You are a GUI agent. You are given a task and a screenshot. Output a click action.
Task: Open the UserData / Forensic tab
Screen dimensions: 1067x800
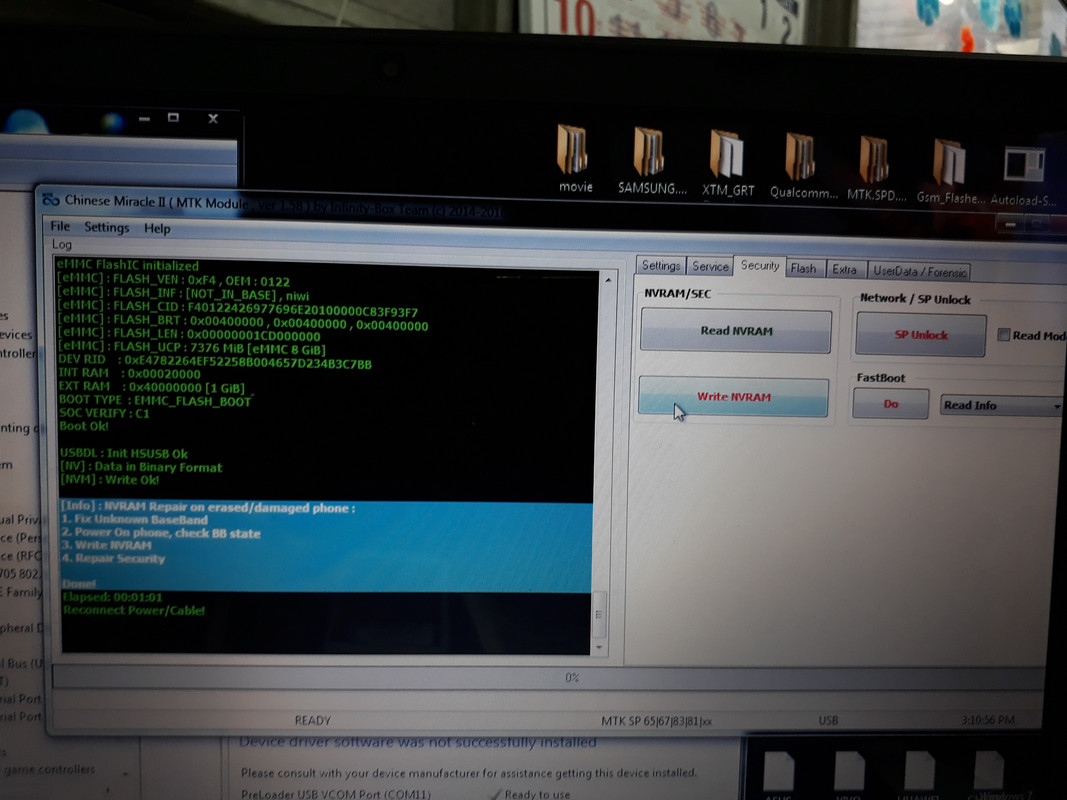click(x=919, y=271)
